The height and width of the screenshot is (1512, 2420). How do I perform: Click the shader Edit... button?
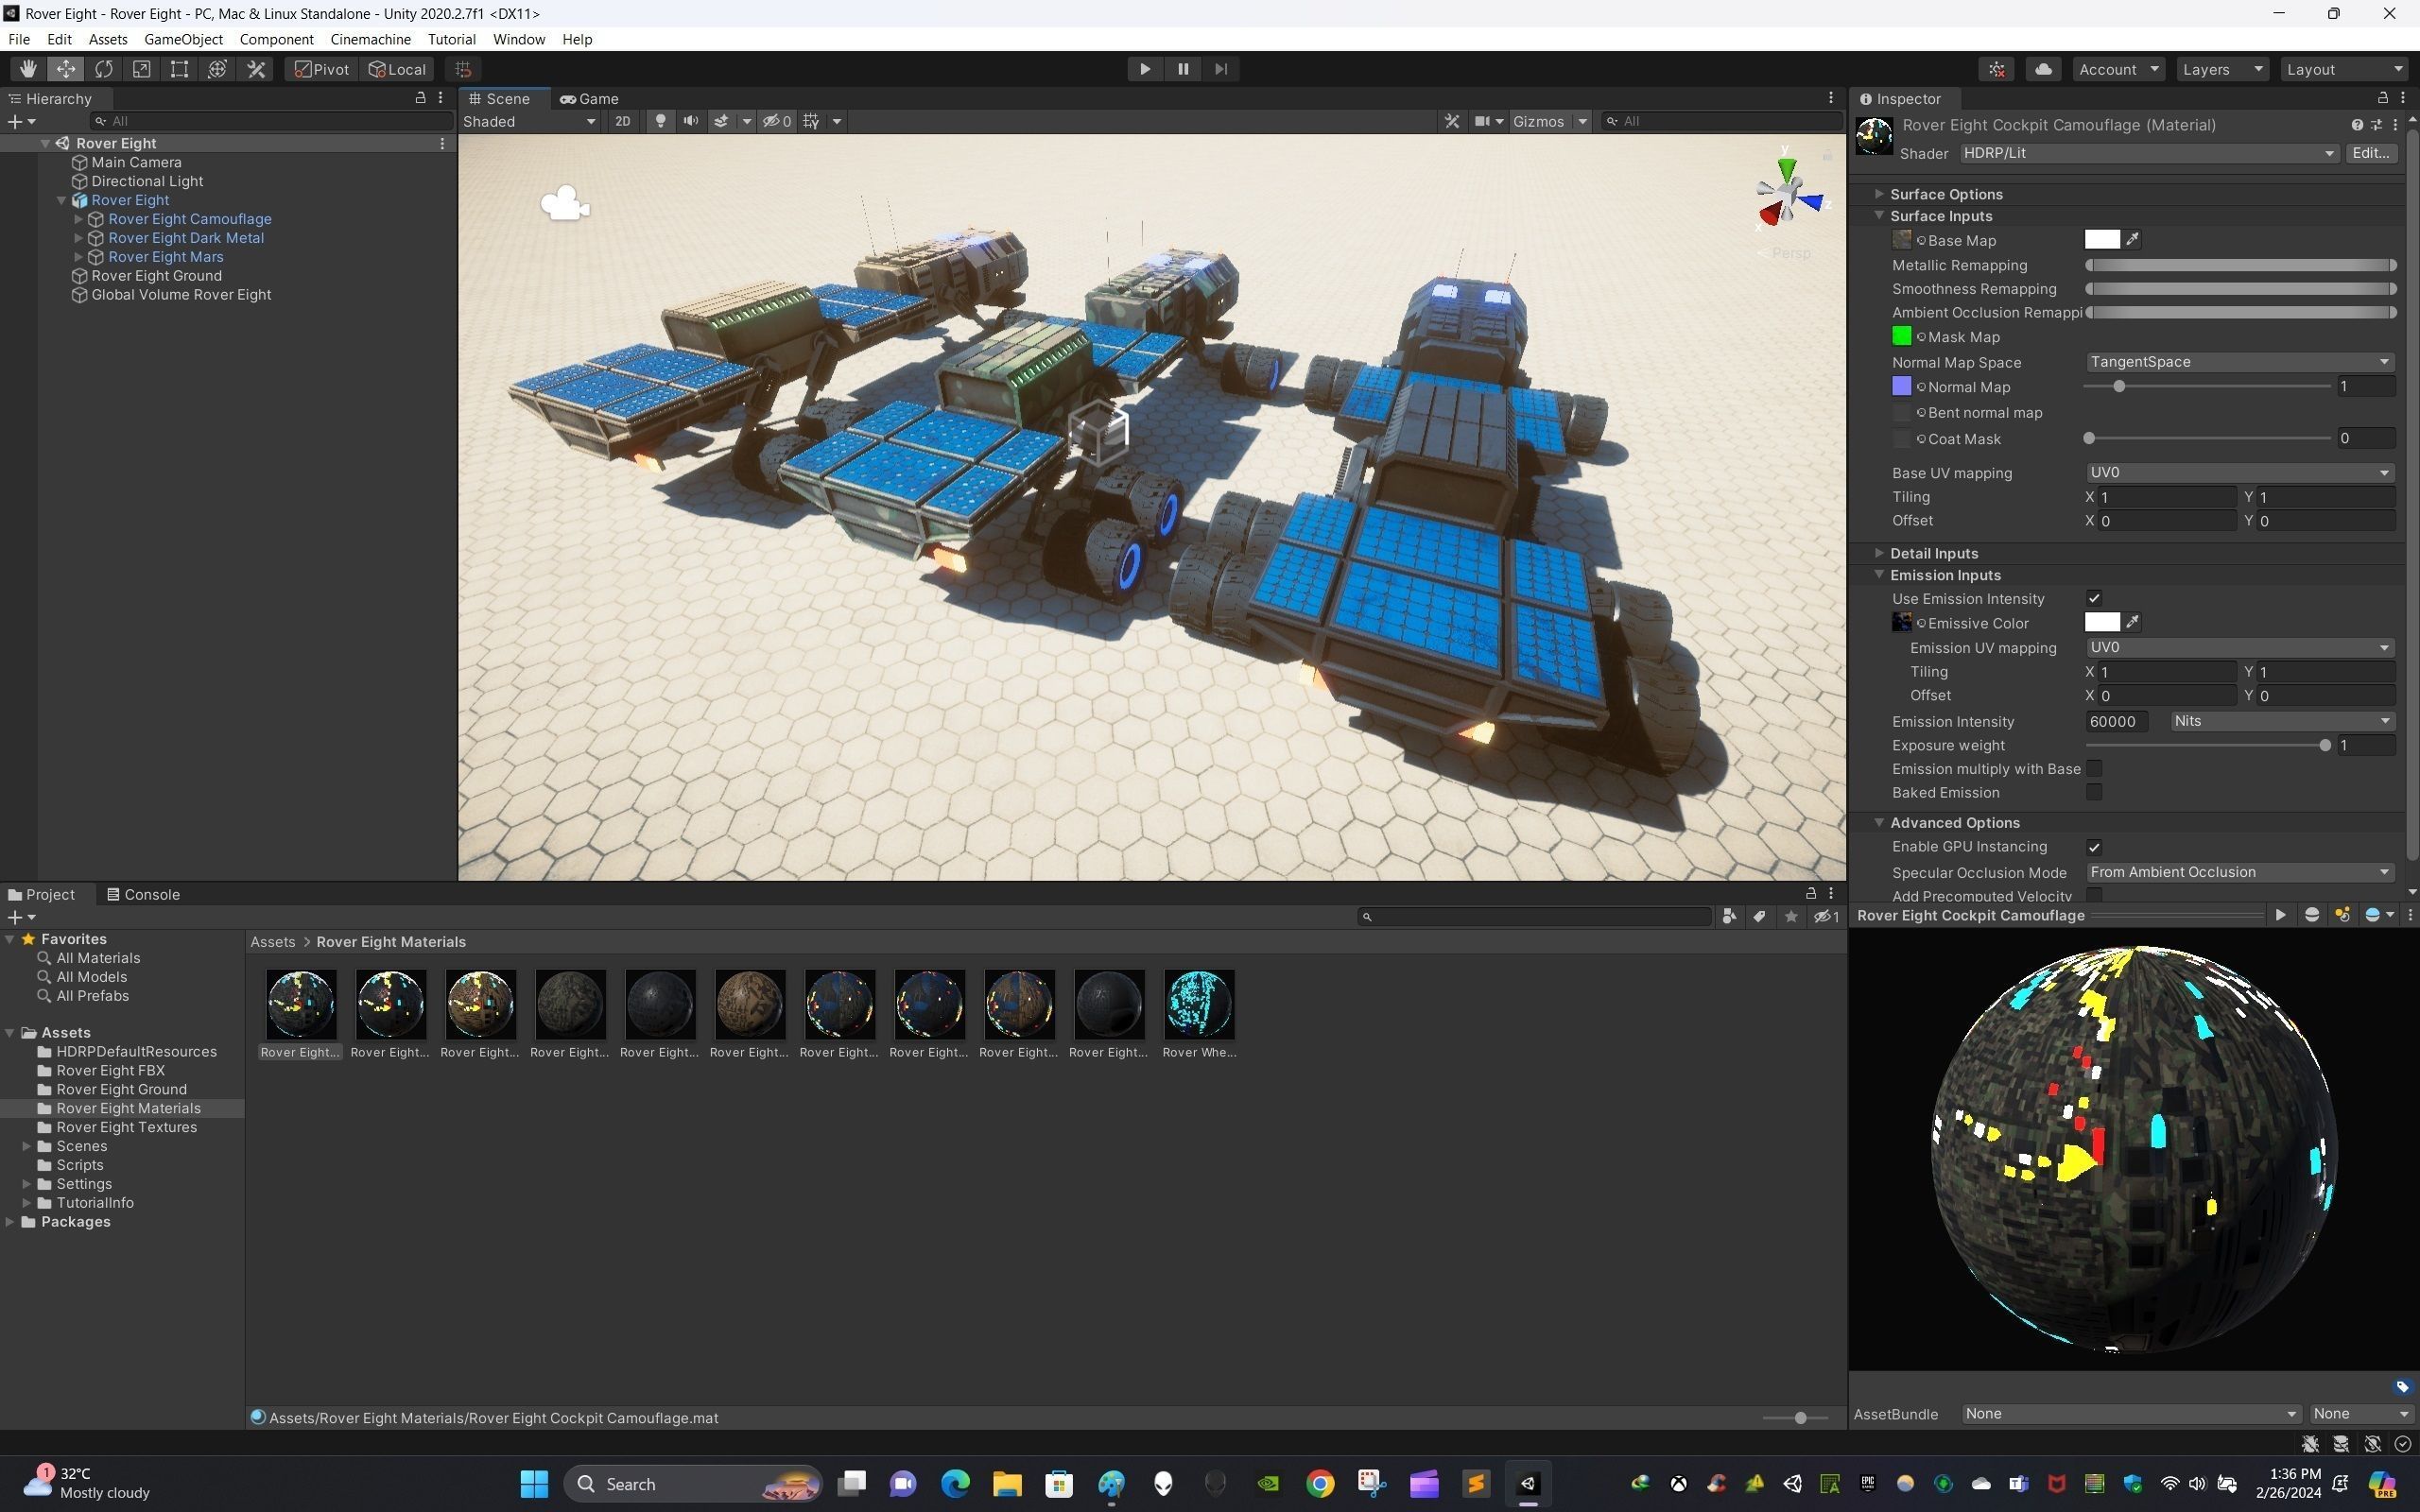coord(2371,153)
